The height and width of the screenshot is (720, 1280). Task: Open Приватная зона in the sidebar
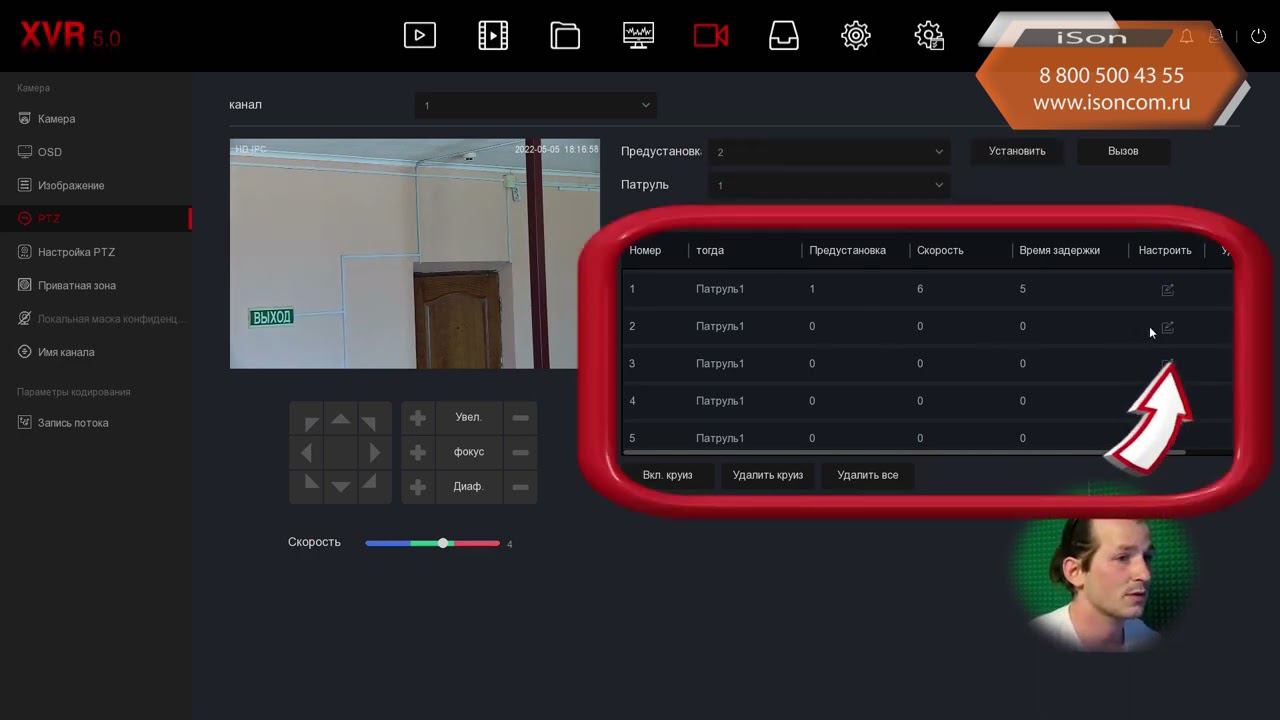[77, 286]
